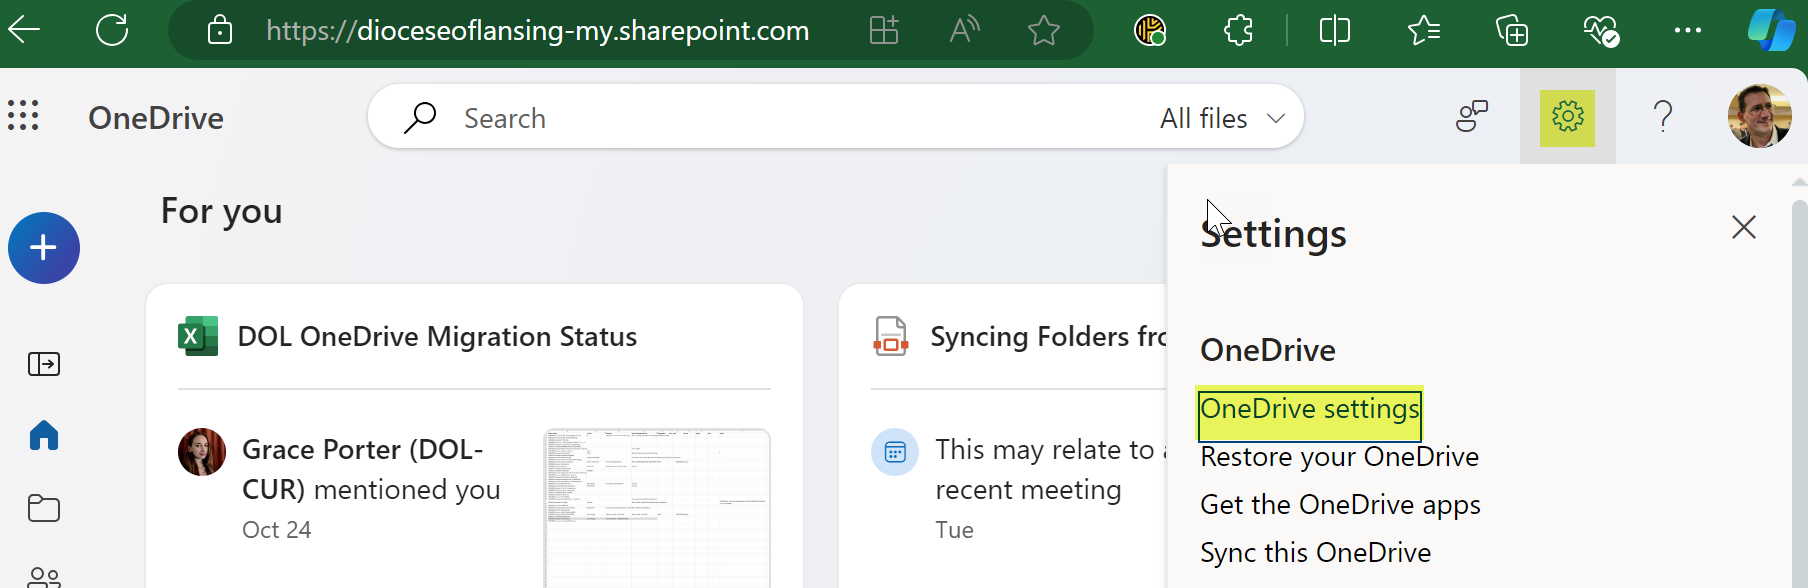Open the browser three-dot menu
This screenshot has height=588, width=1808.
click(x=1688, y=30)
